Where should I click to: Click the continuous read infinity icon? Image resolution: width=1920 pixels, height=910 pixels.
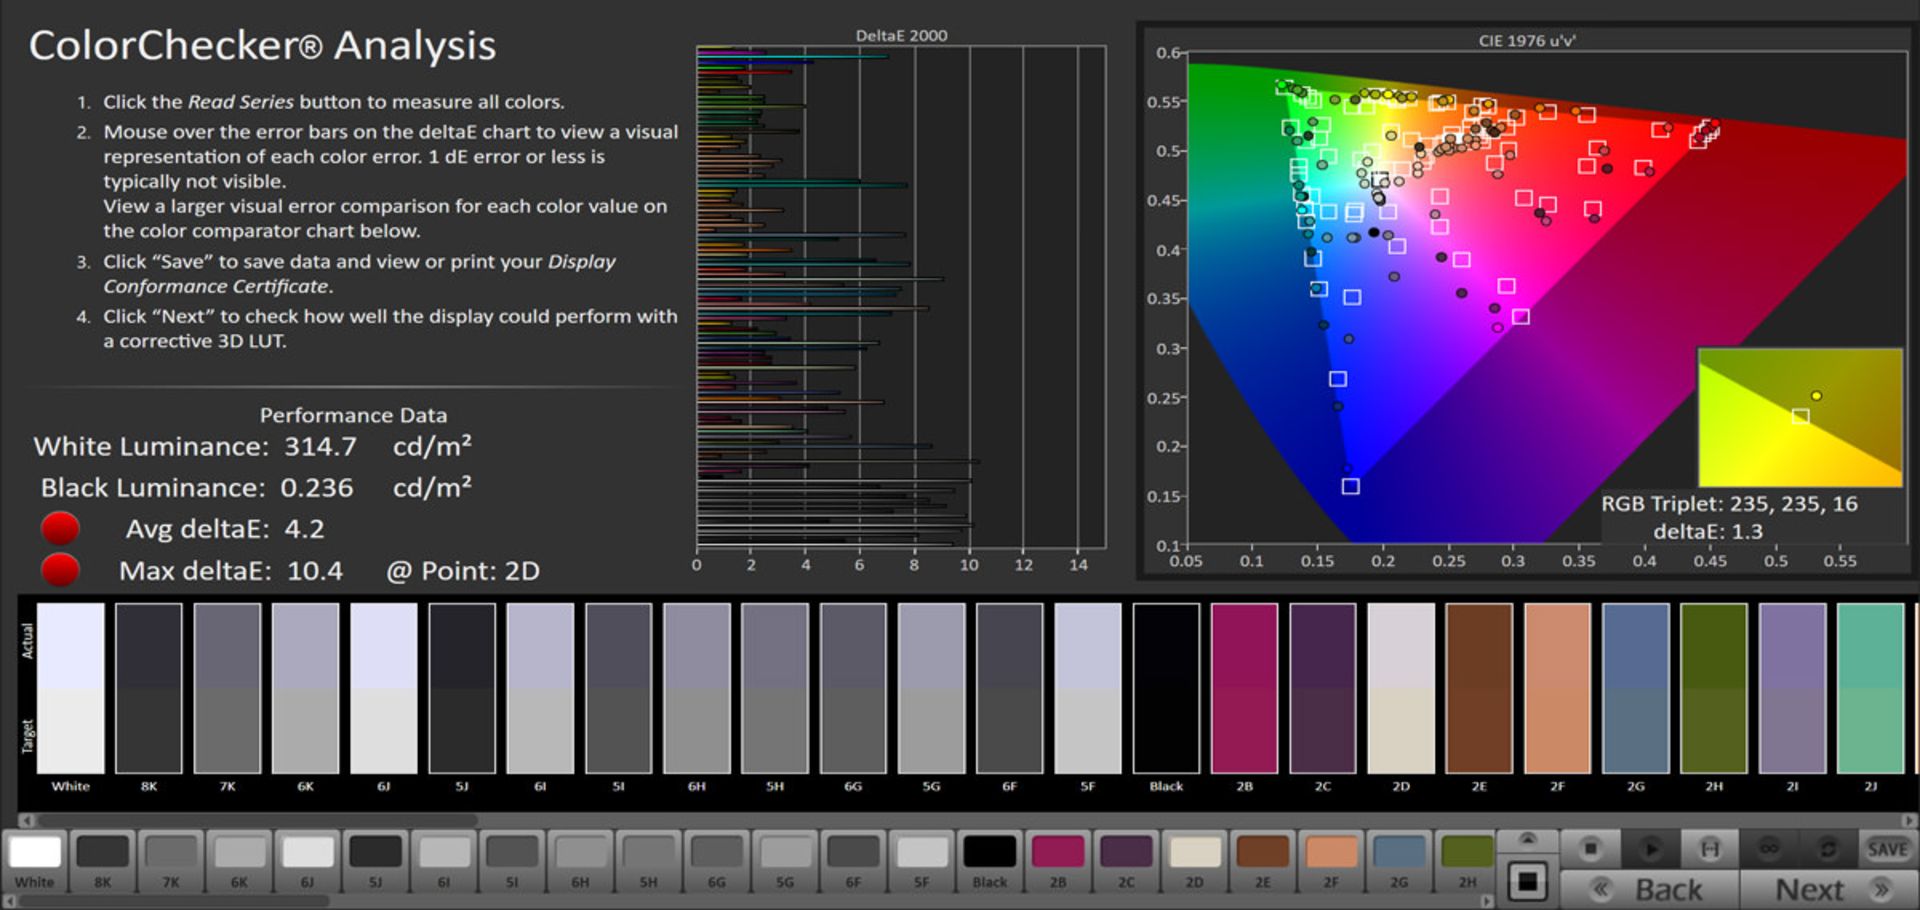click(1769, 849)
